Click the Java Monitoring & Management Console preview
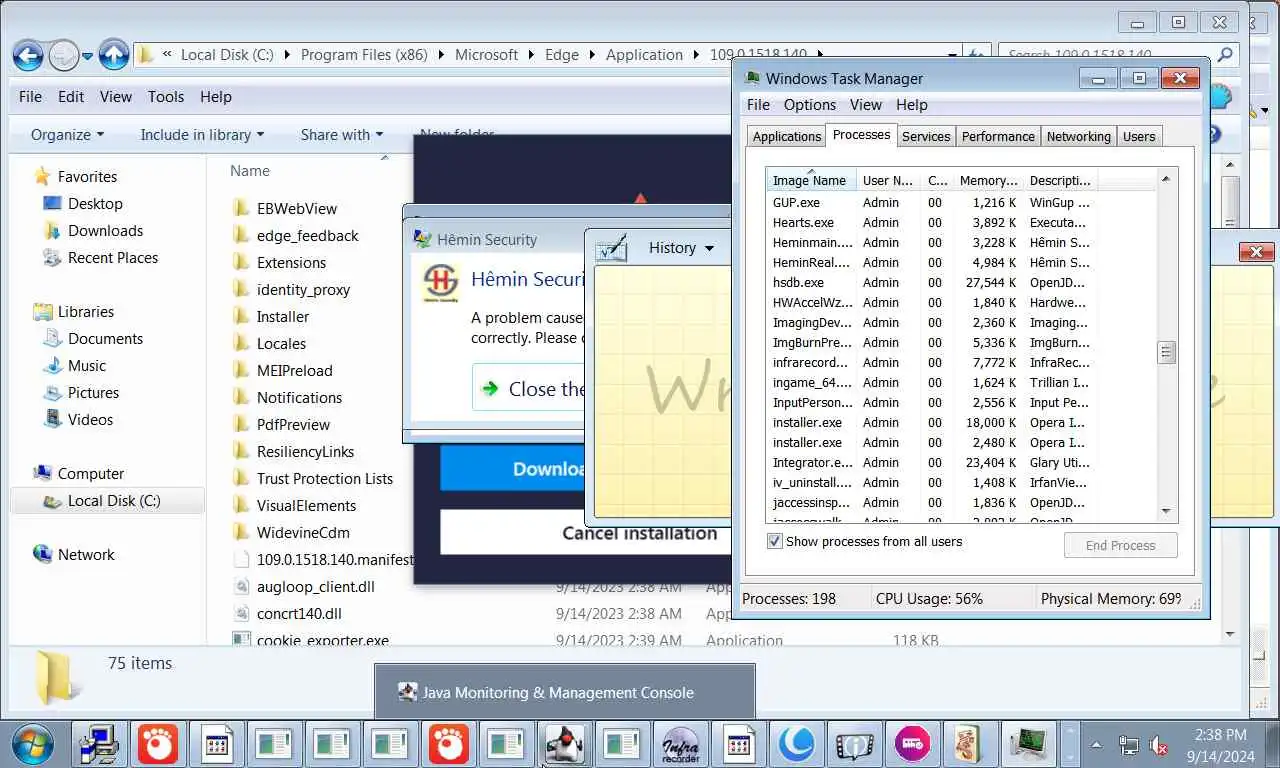 565,692
